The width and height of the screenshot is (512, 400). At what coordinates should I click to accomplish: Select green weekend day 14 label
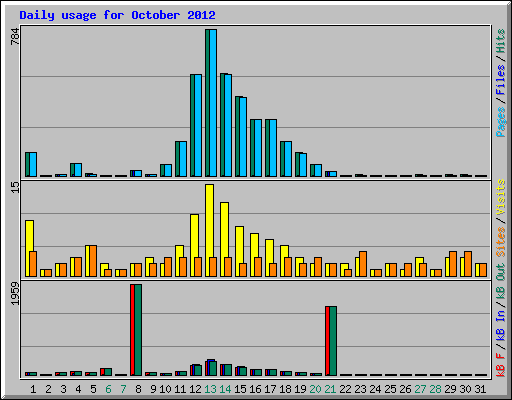pos(225,389)
